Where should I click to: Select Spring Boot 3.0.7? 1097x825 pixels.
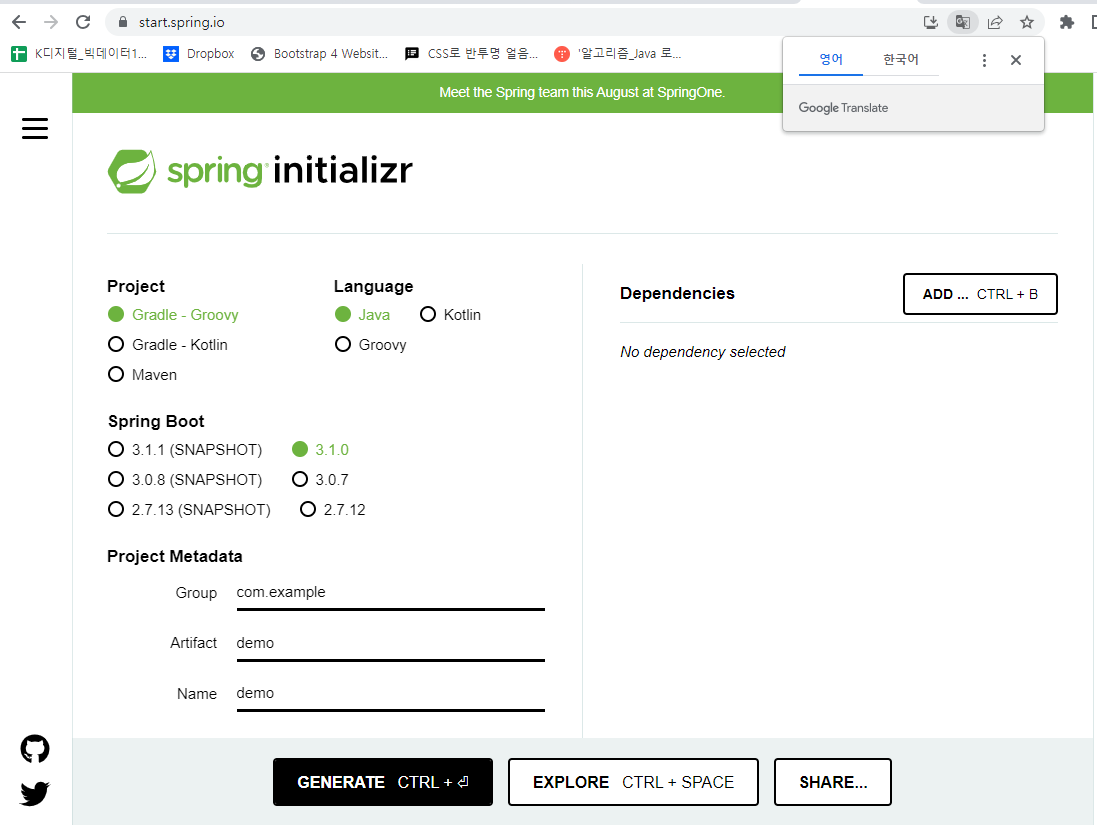click(320, 480)
